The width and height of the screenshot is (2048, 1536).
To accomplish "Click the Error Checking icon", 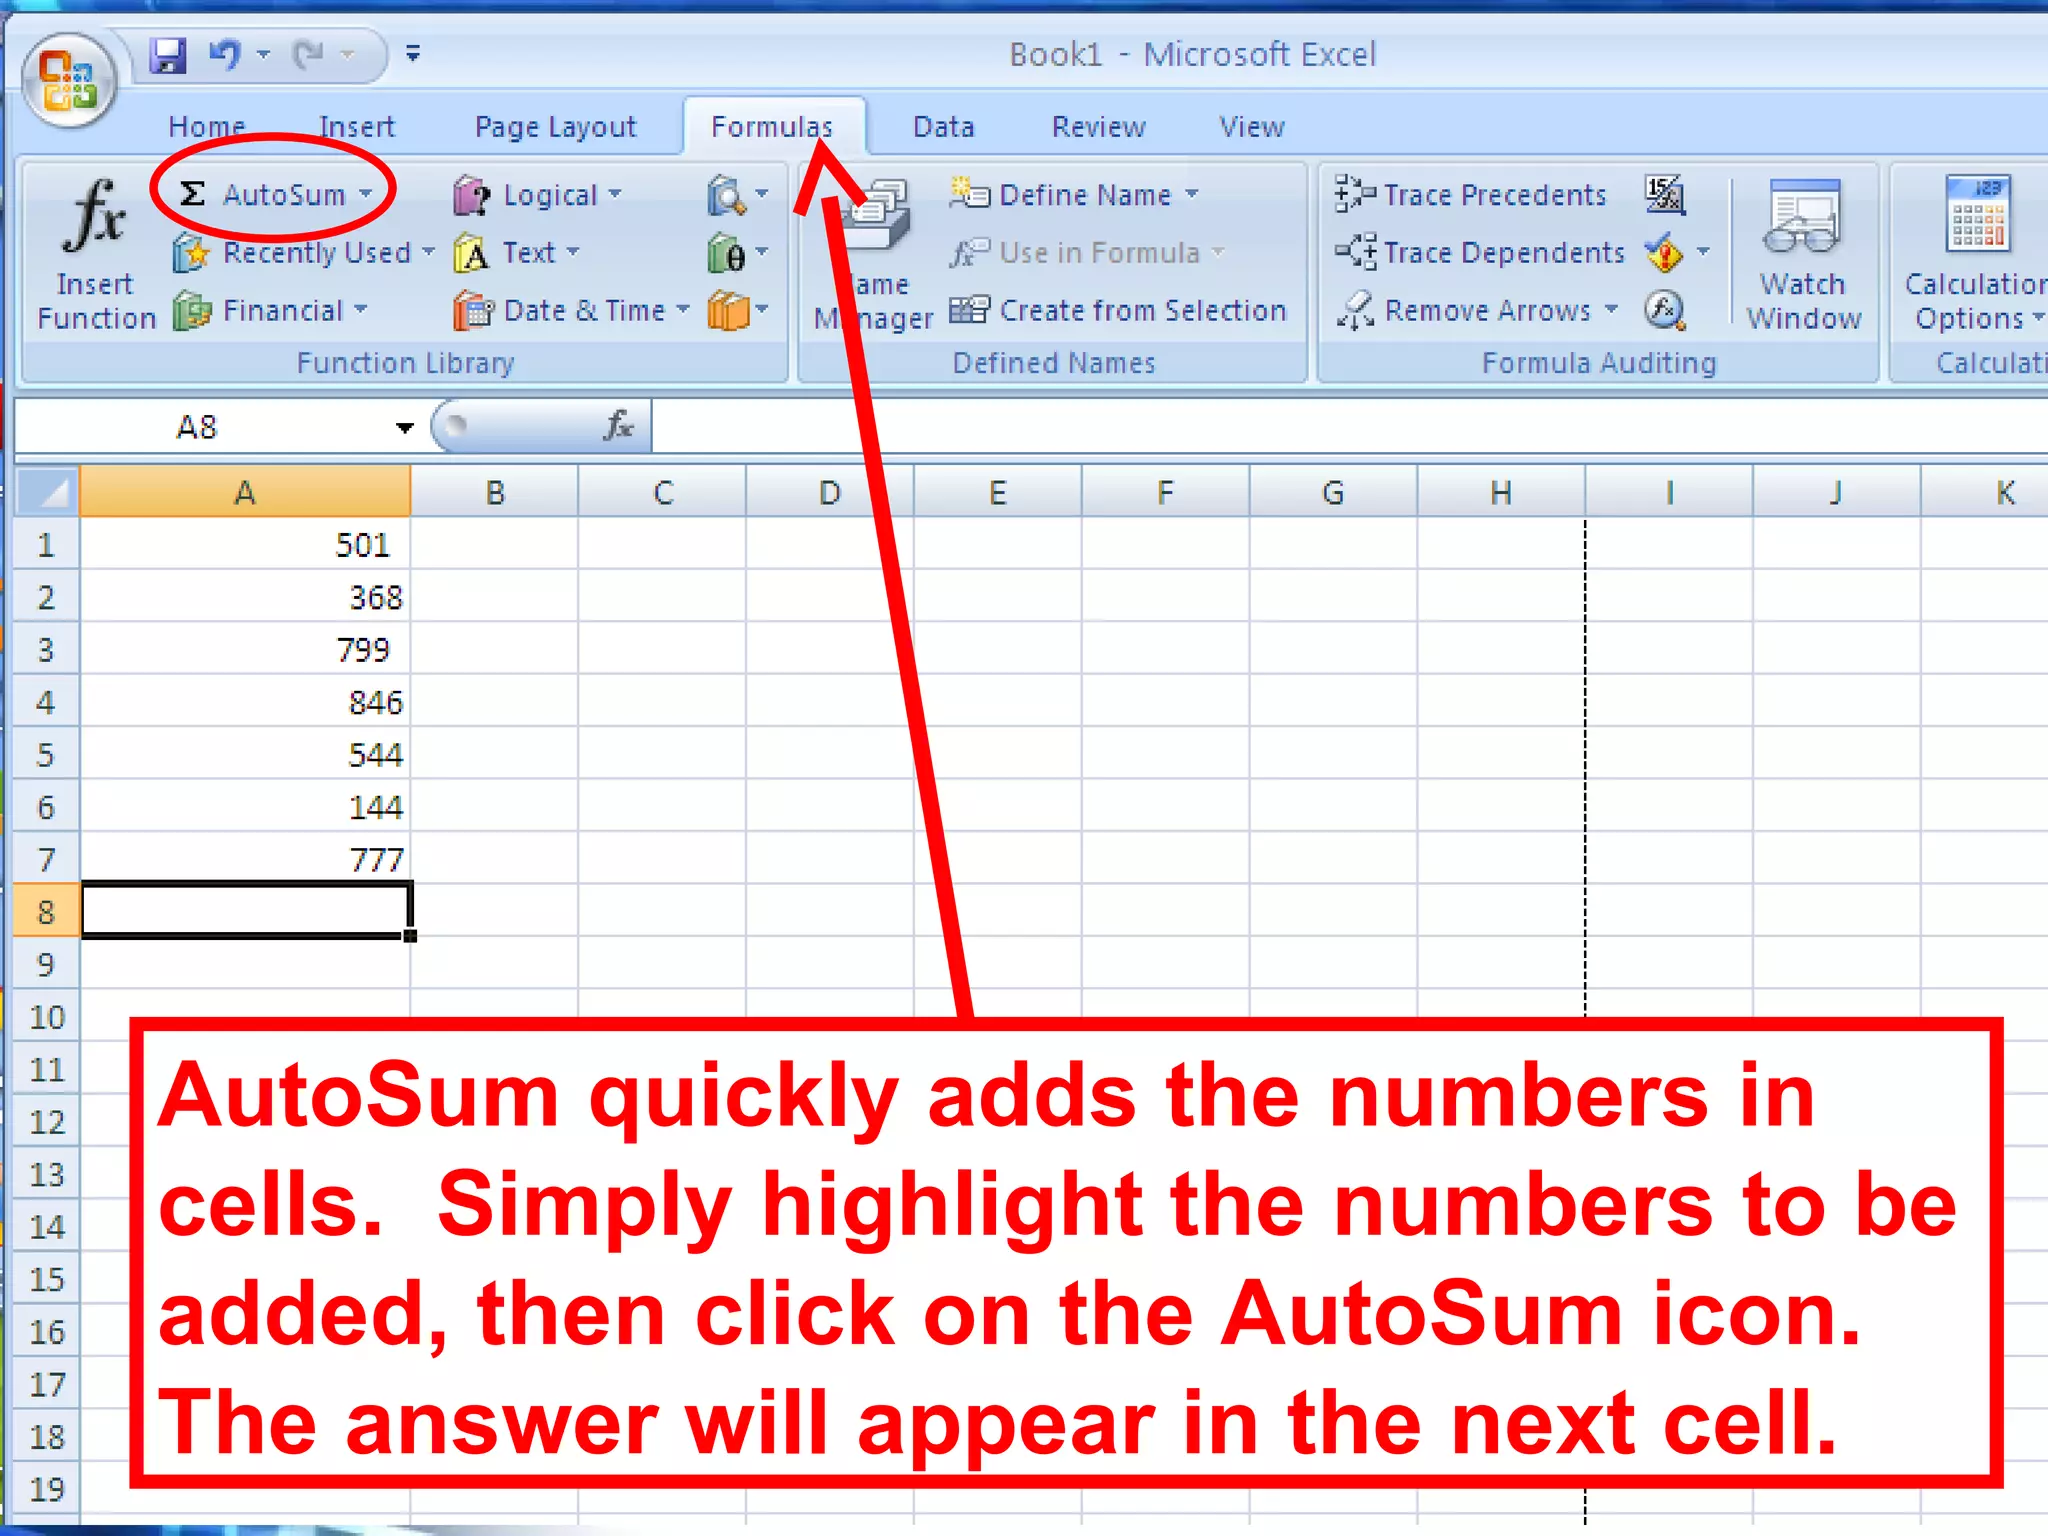I will pos(1664,253).
